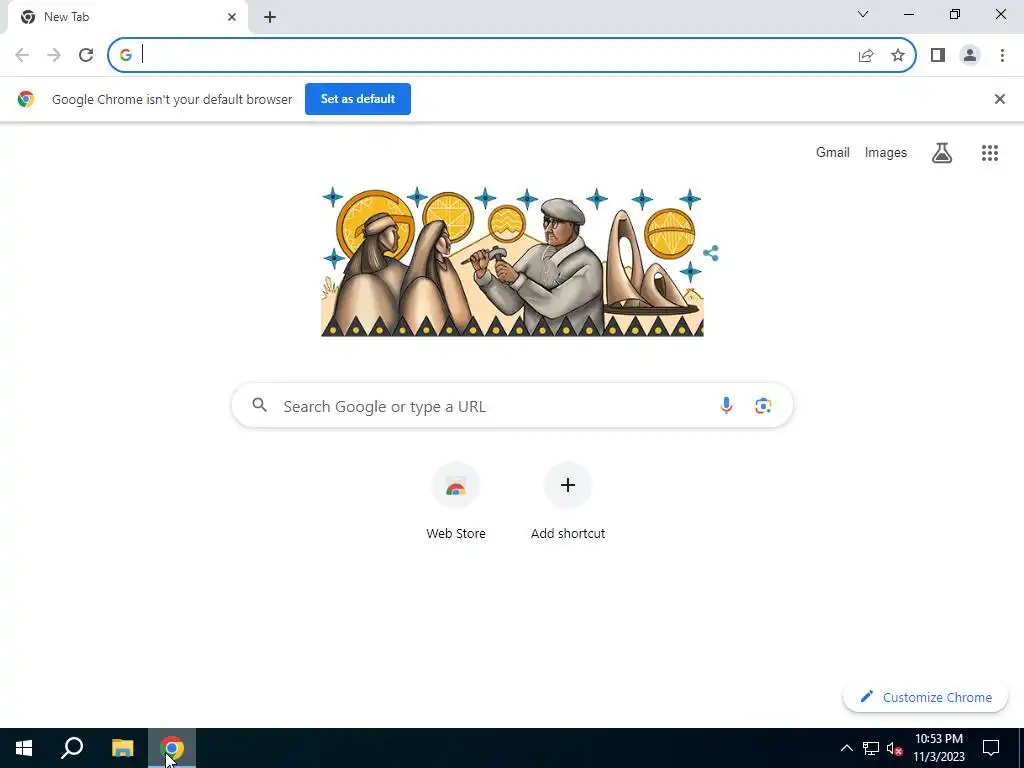Click the share this page icon

(x=866, y=55)
